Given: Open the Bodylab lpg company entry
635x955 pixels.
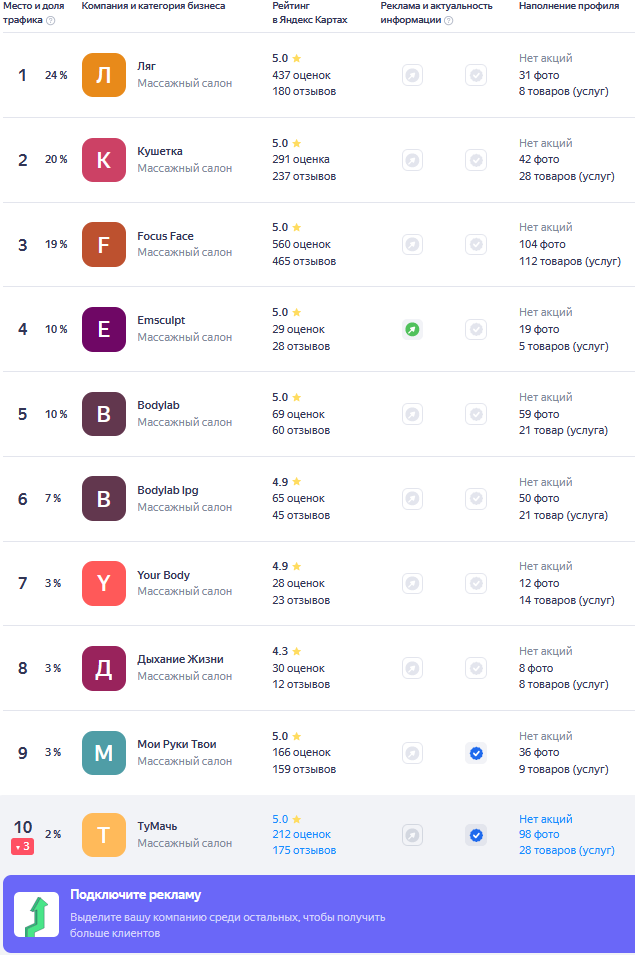Looking at the screenshot, I should point(167,490).
